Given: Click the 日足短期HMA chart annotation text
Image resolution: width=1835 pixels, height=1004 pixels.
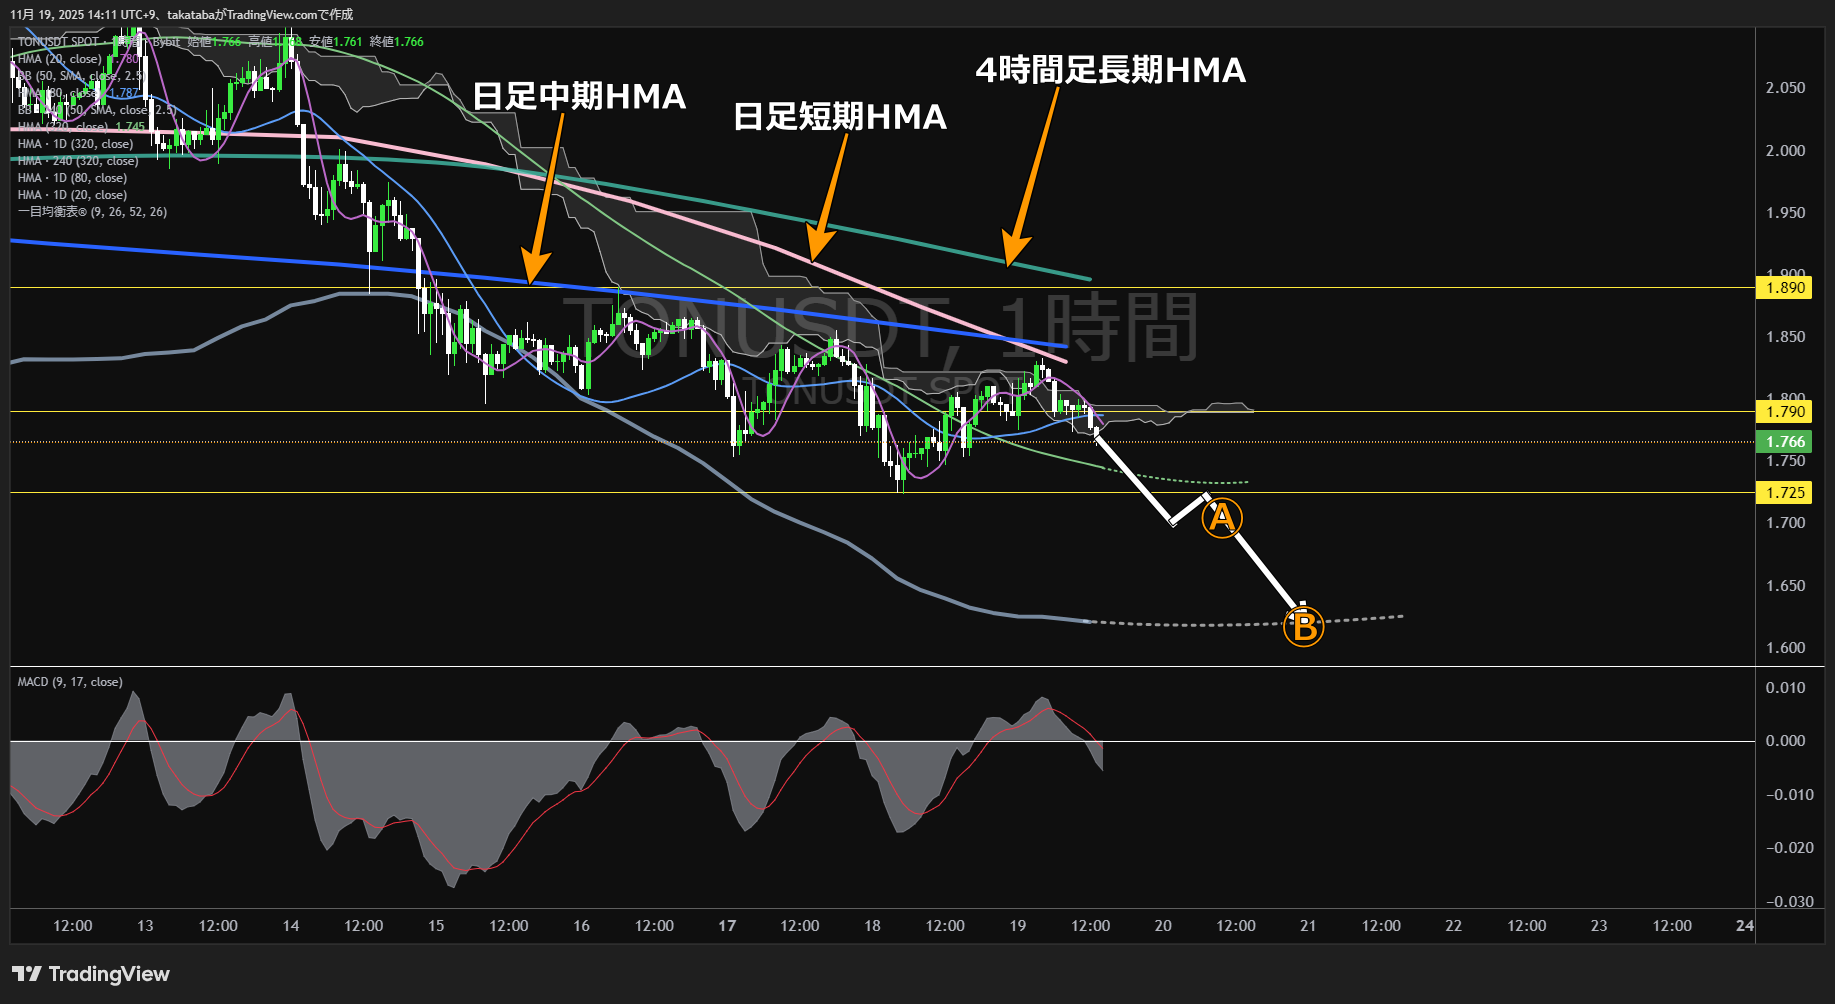Looking at the screenshot, I should click(x=840, y=117).
